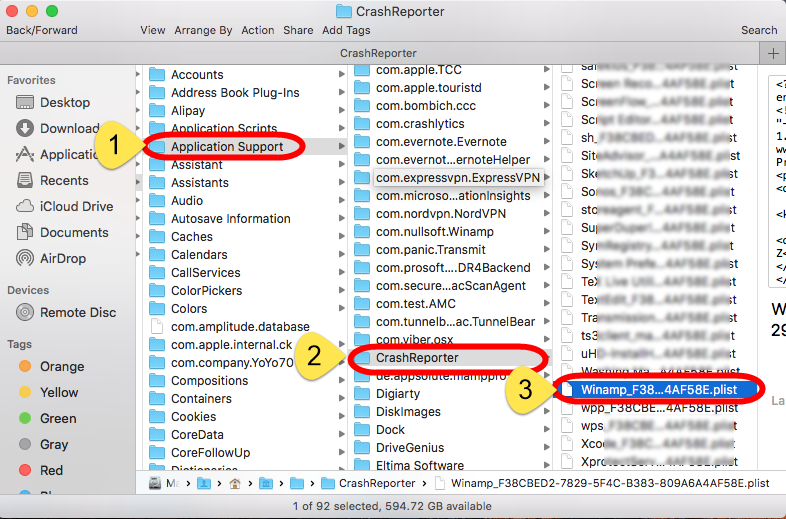This screenshot has height=519, width=786.
Task: Expand the Accounts folder arrow
Action: click(x=342, y=75)
